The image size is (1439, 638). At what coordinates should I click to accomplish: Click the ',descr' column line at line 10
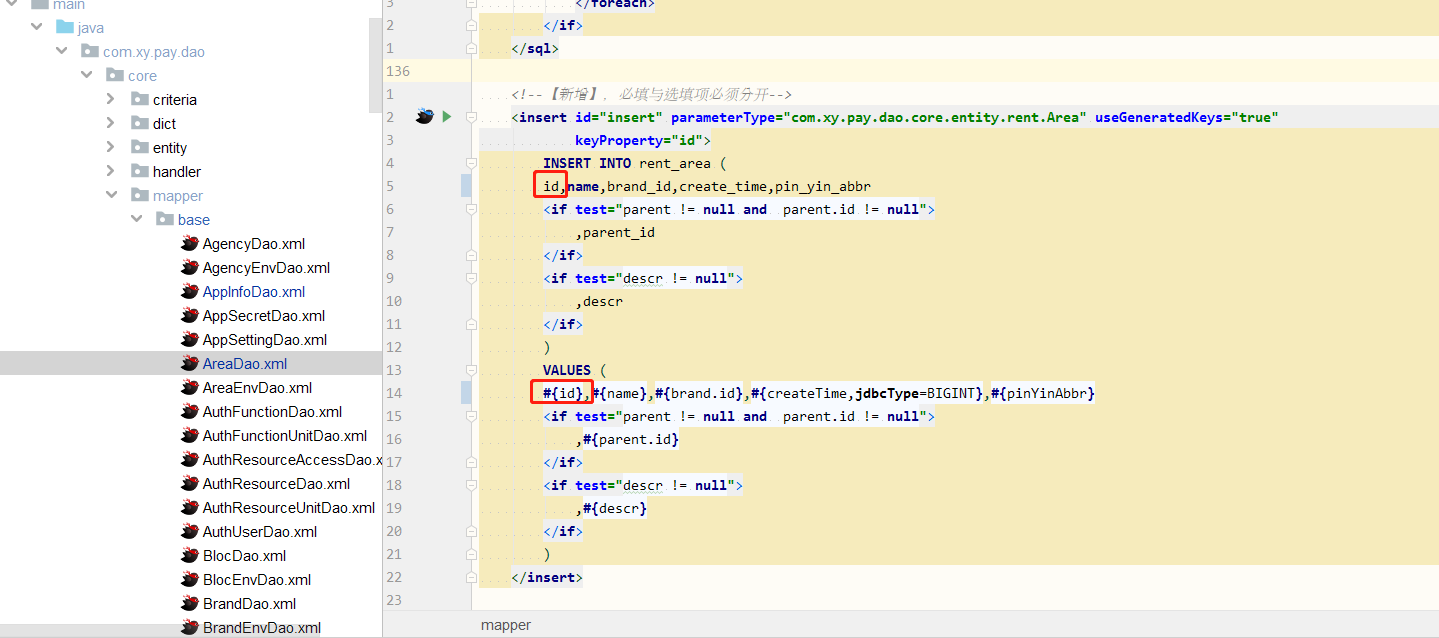pos(599,301)
